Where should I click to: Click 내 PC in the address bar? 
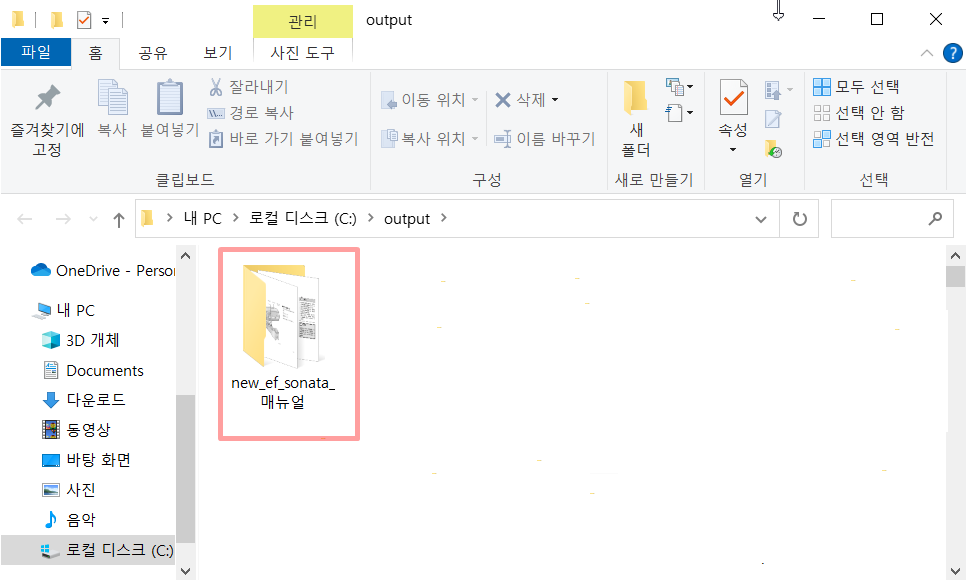pos(202,218)
